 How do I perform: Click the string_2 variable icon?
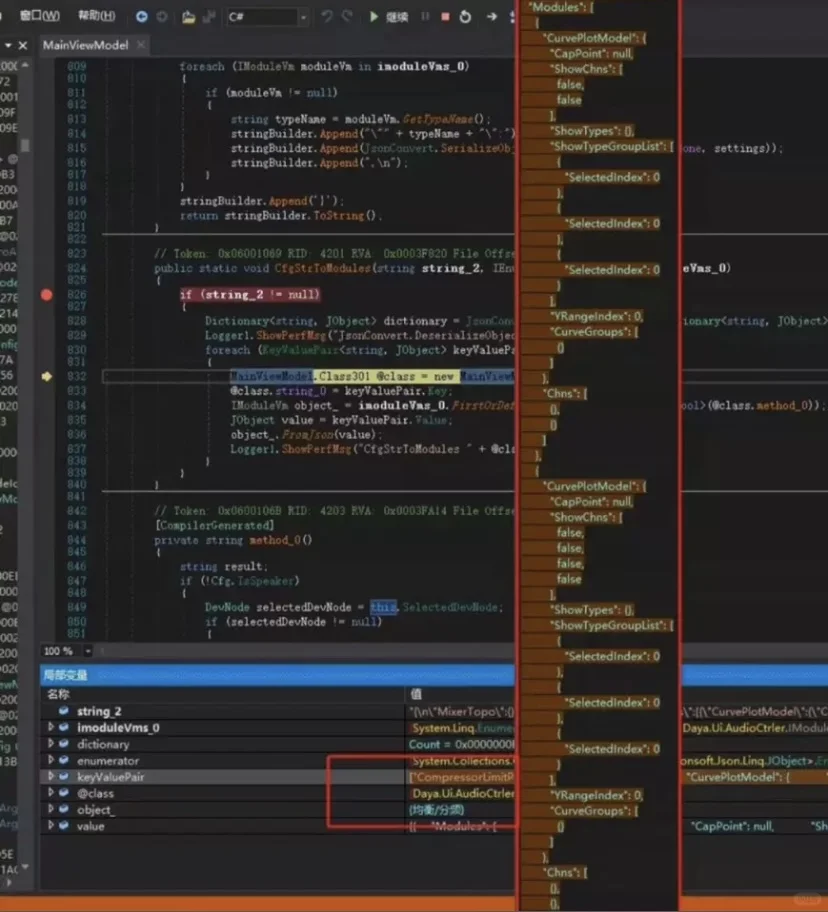pyautogui.click(x=64, y=711)
